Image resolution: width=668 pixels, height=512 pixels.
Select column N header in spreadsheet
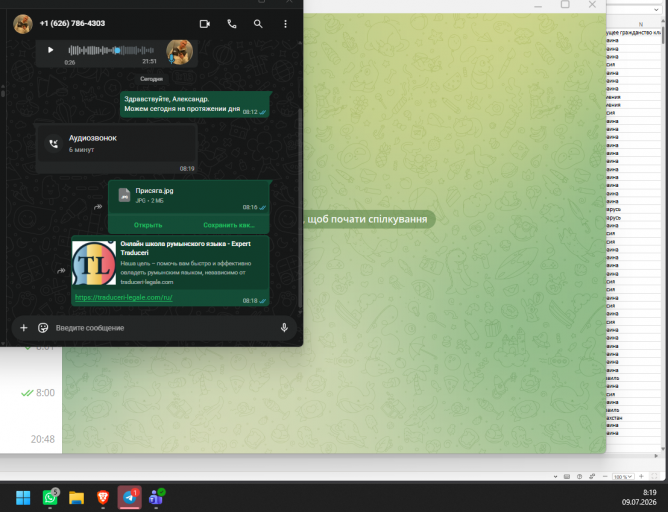[x=641, y=24]
